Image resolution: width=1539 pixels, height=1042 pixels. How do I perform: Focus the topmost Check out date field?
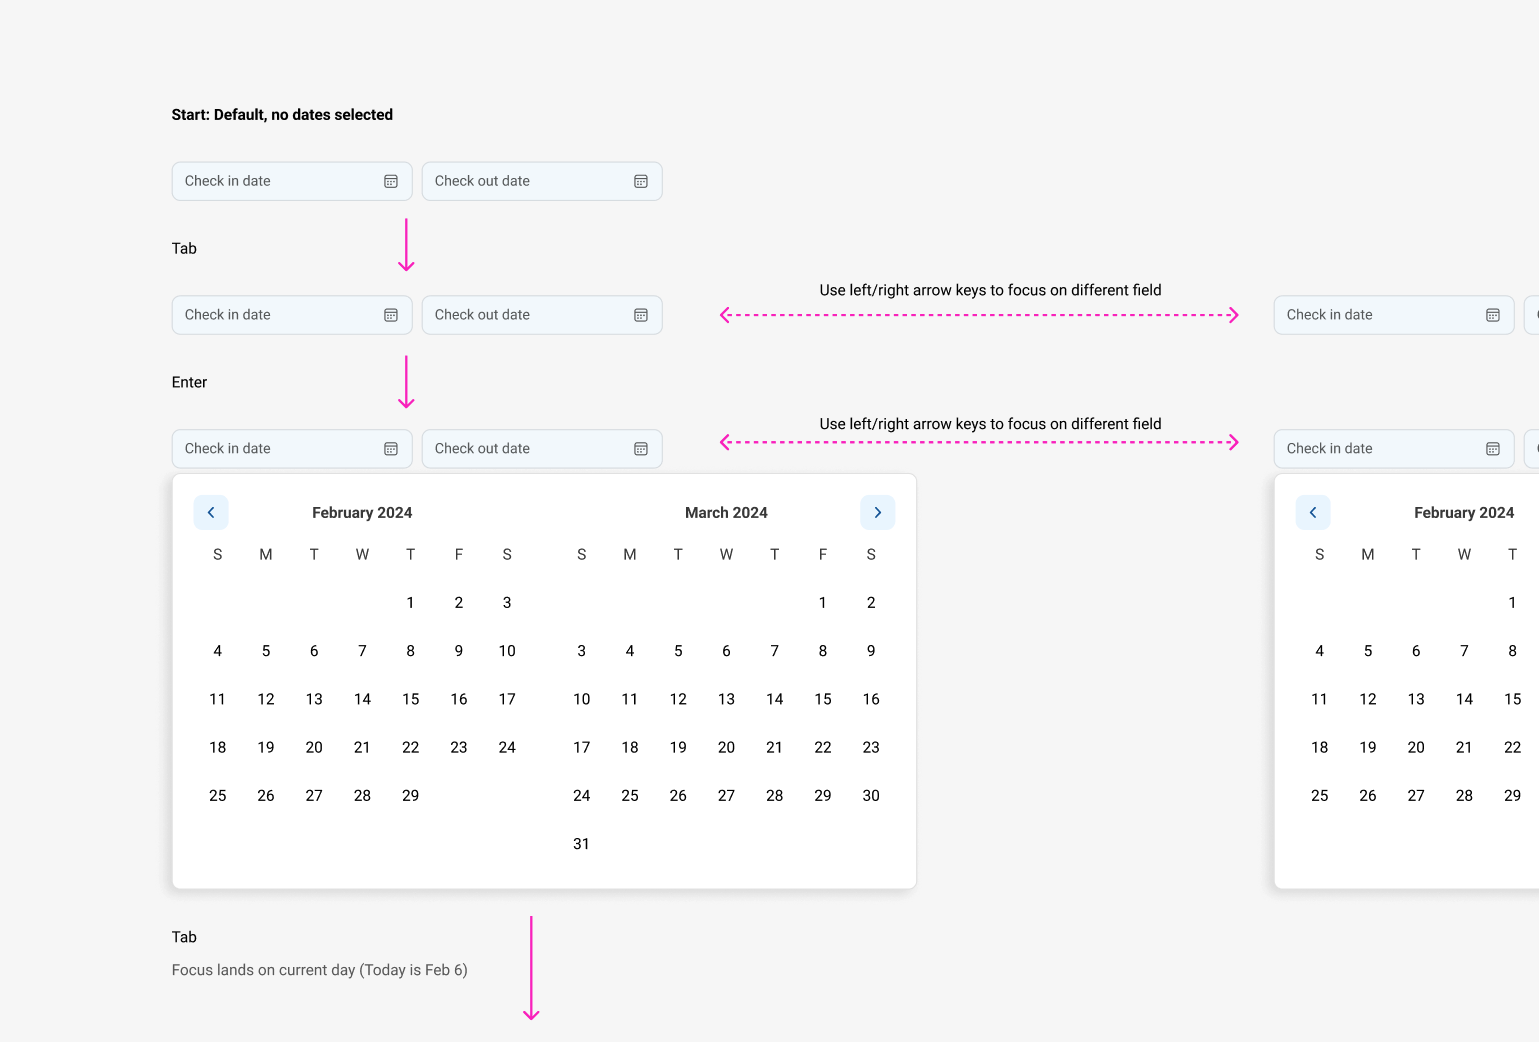click(525, 181)
